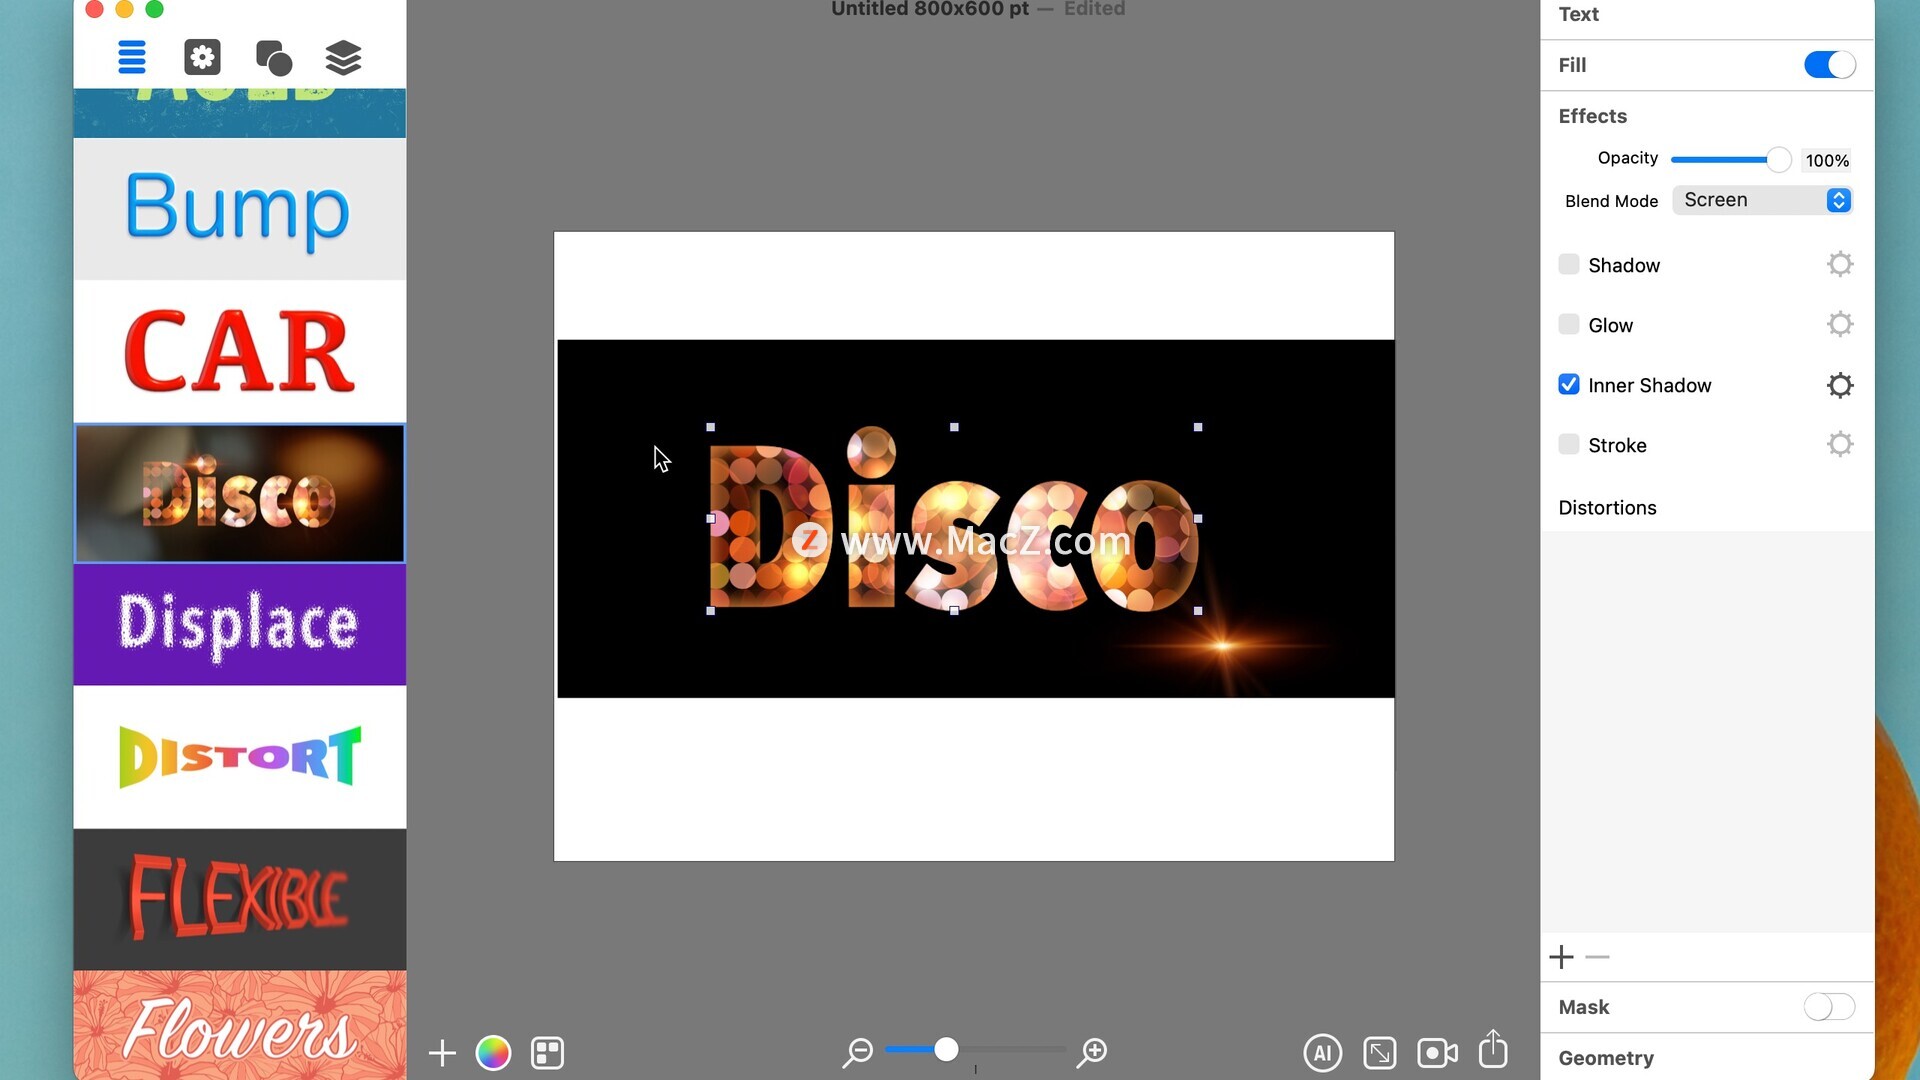Click the plus add-object button on bottom toolbar

442,1053
